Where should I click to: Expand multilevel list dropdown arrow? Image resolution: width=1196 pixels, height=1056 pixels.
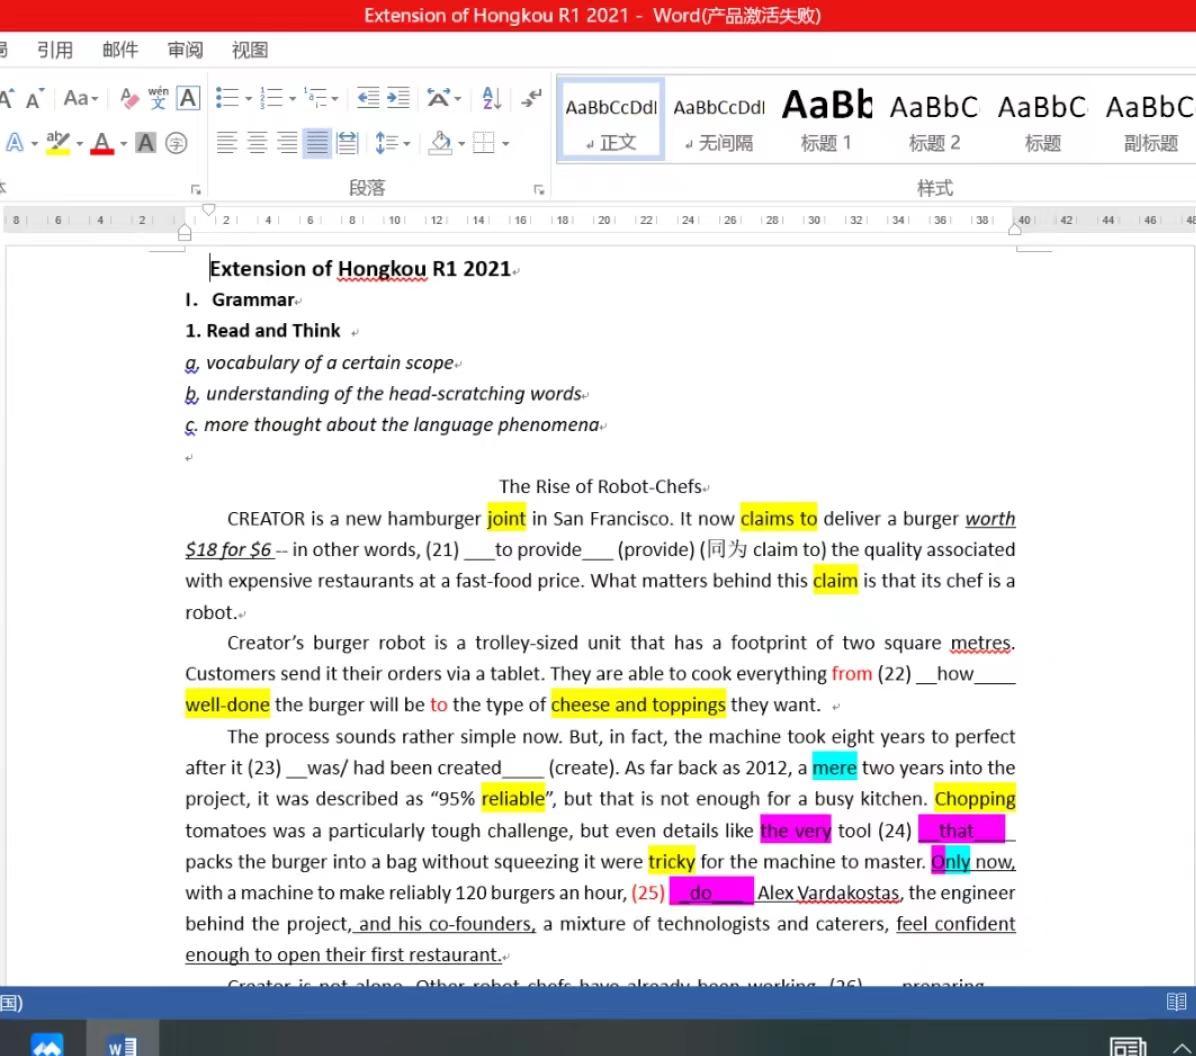pyautogui.click(x=336, y=98)
